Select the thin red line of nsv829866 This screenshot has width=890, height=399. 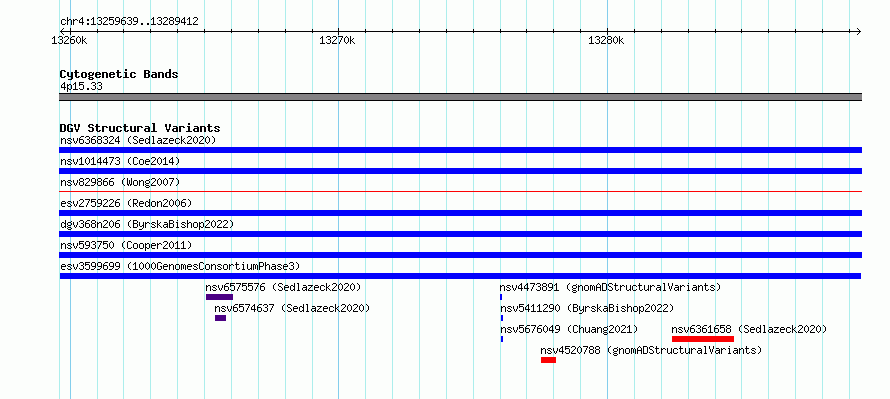click(x=460, y=192)
